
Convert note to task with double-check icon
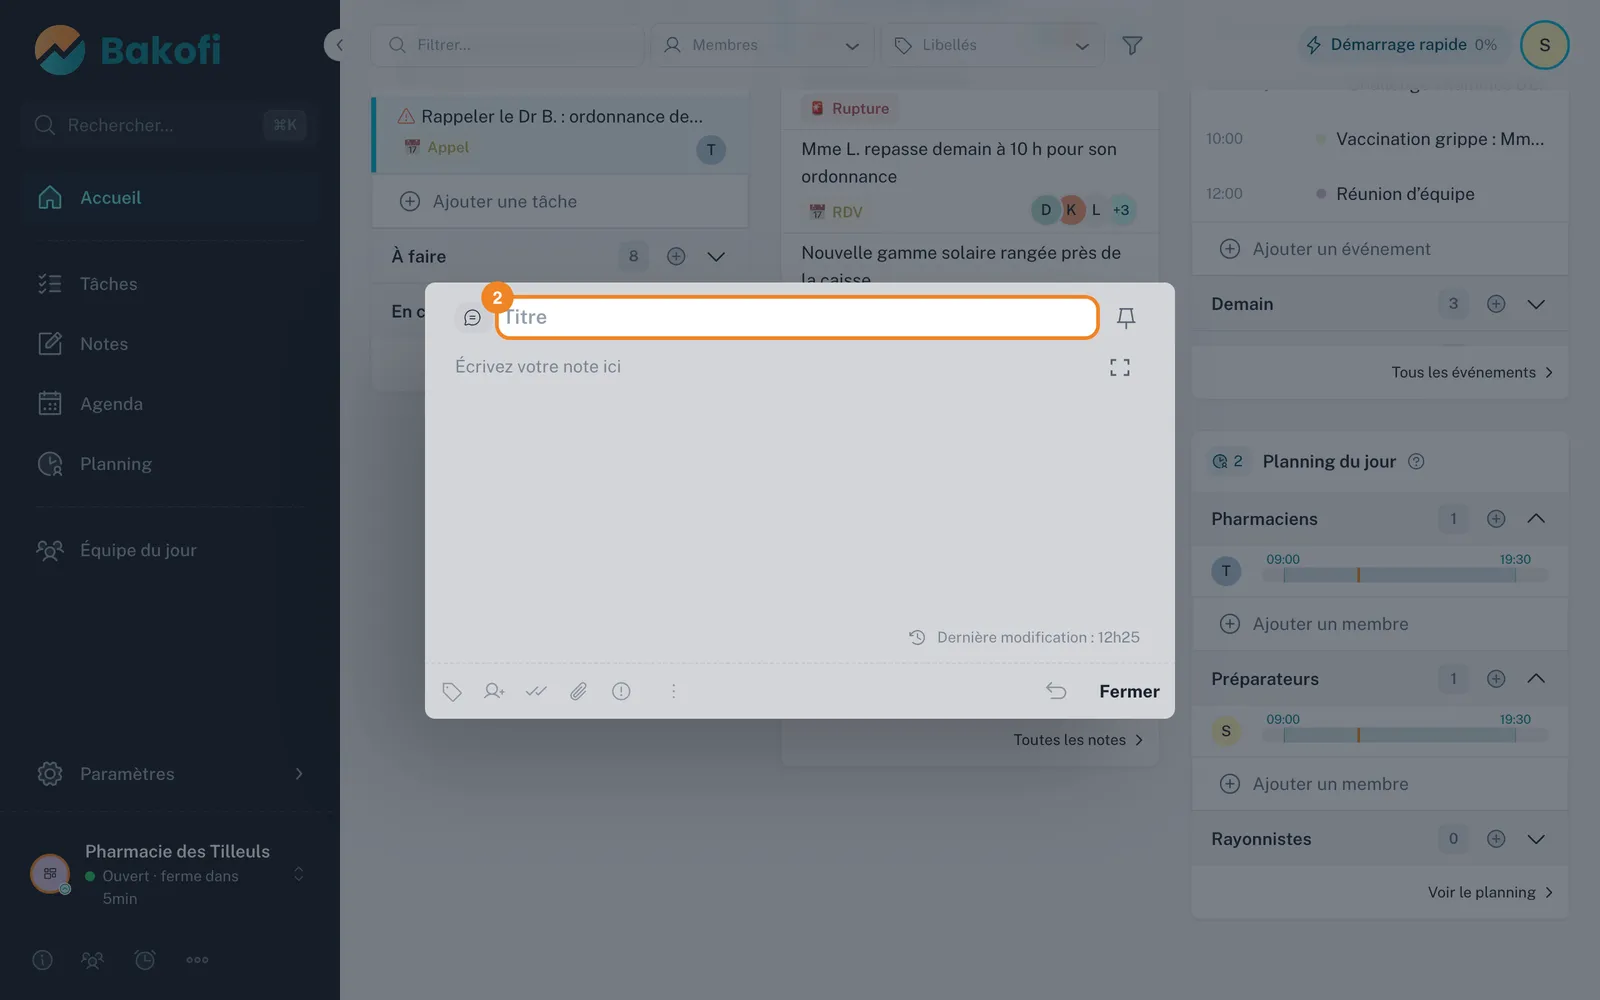[x=536, y=691]
